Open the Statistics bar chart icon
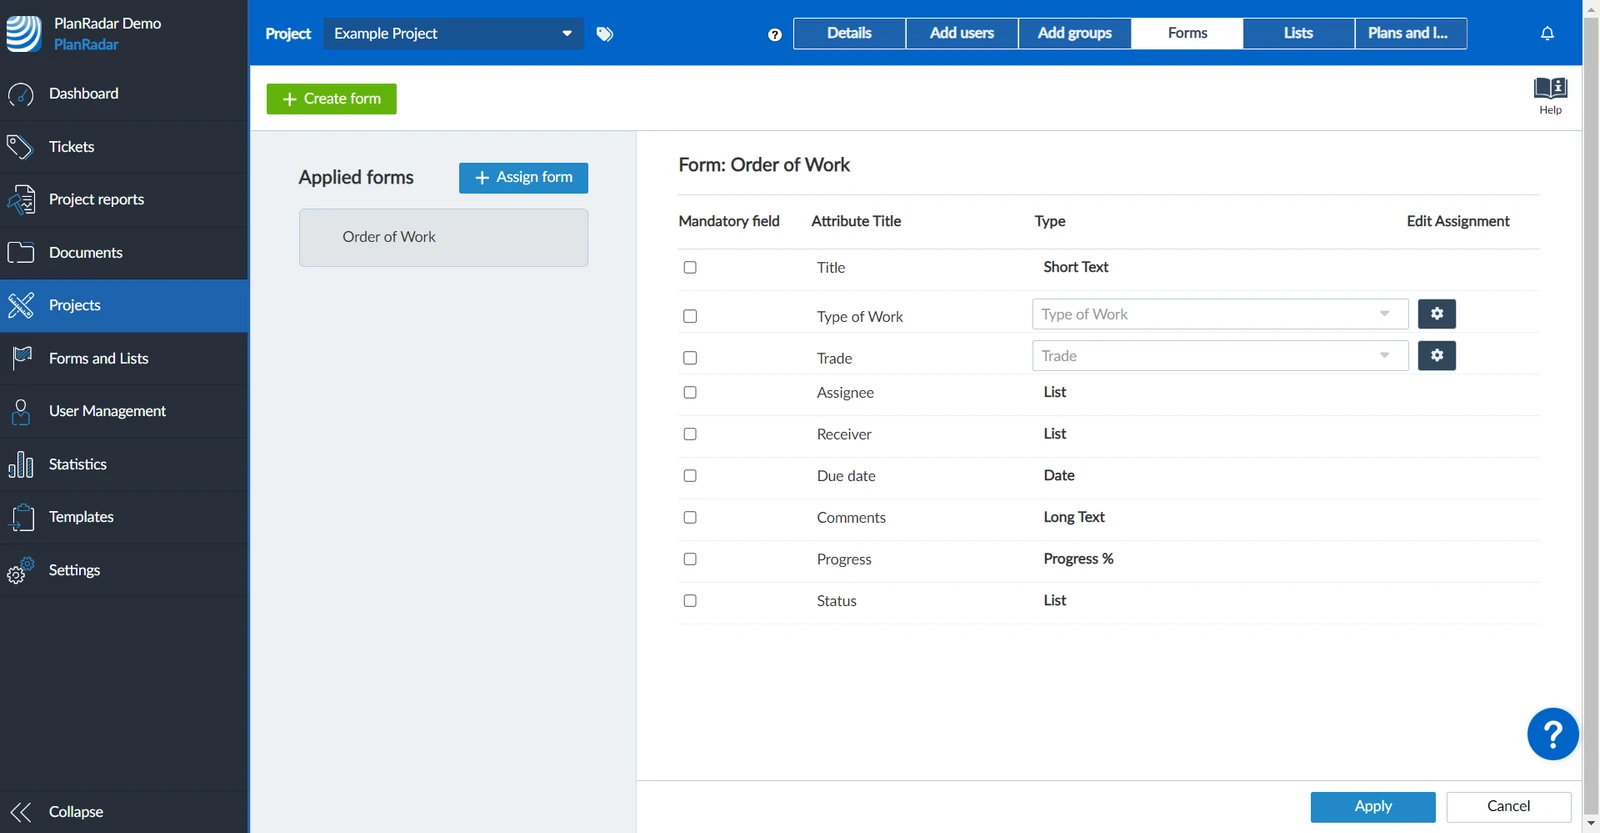1600x833 pixels. 20,464
